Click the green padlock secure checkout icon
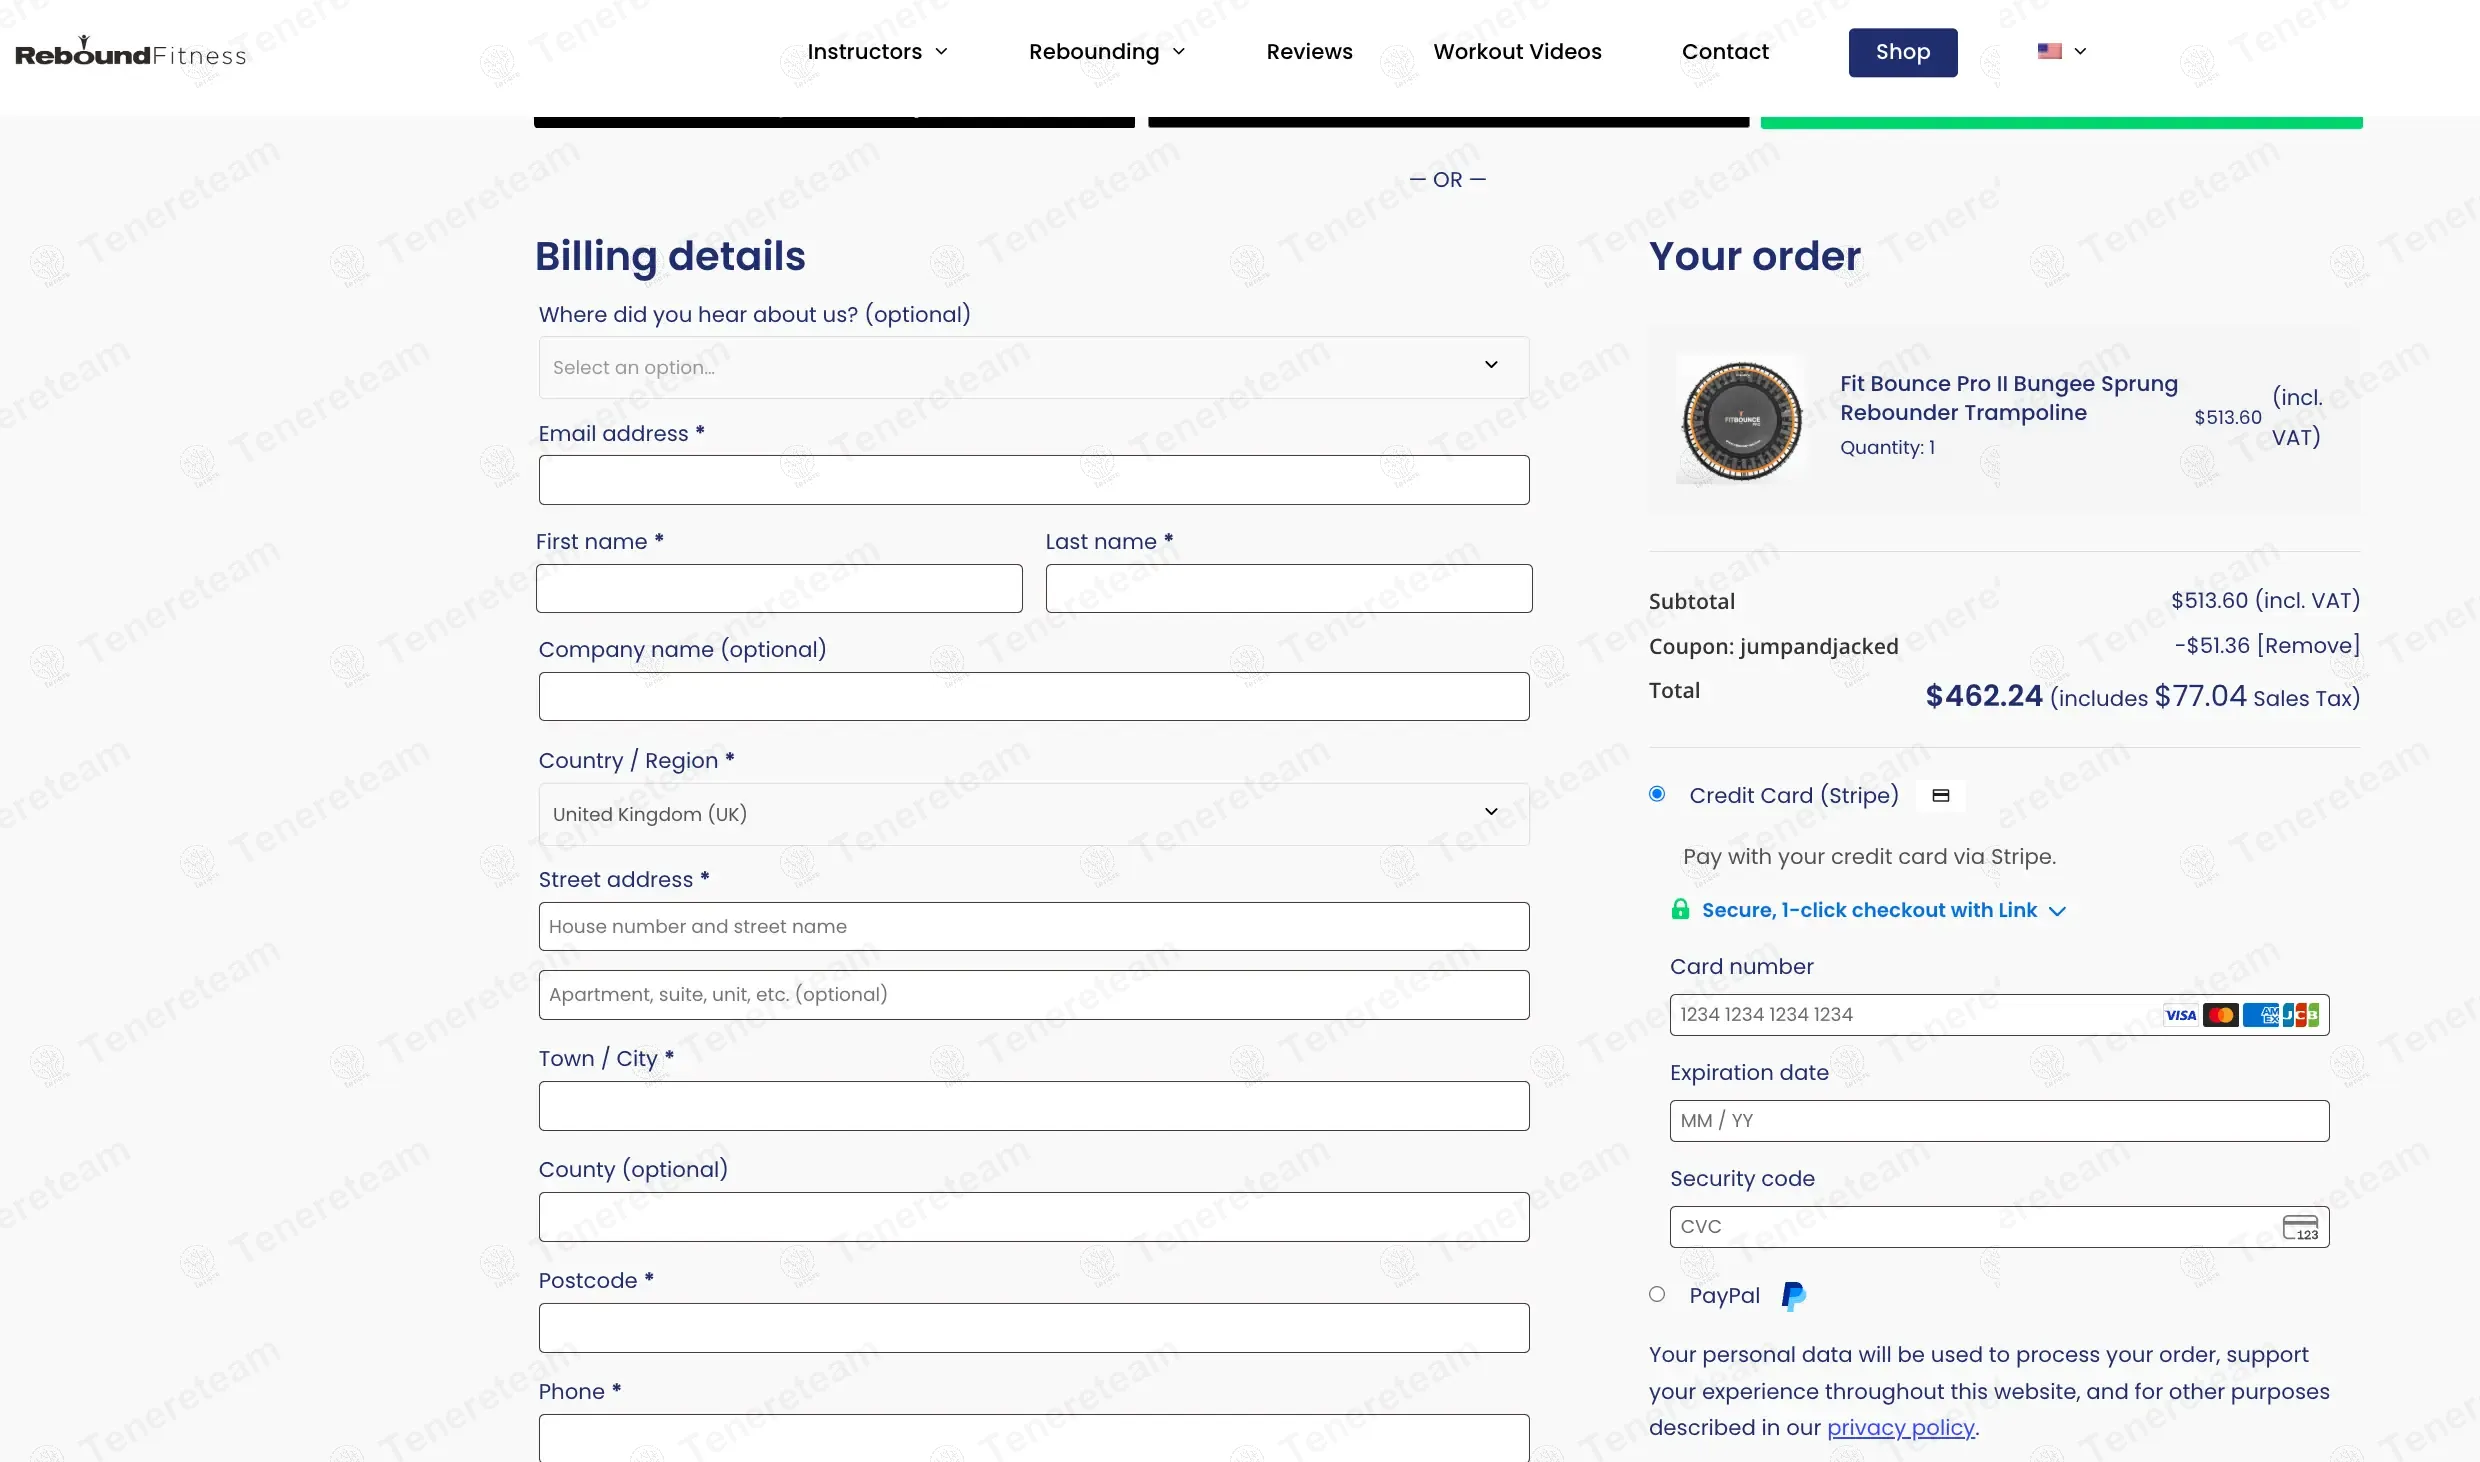Viewport: 2480px width, 1462px height. click(x=1680, y=909)
